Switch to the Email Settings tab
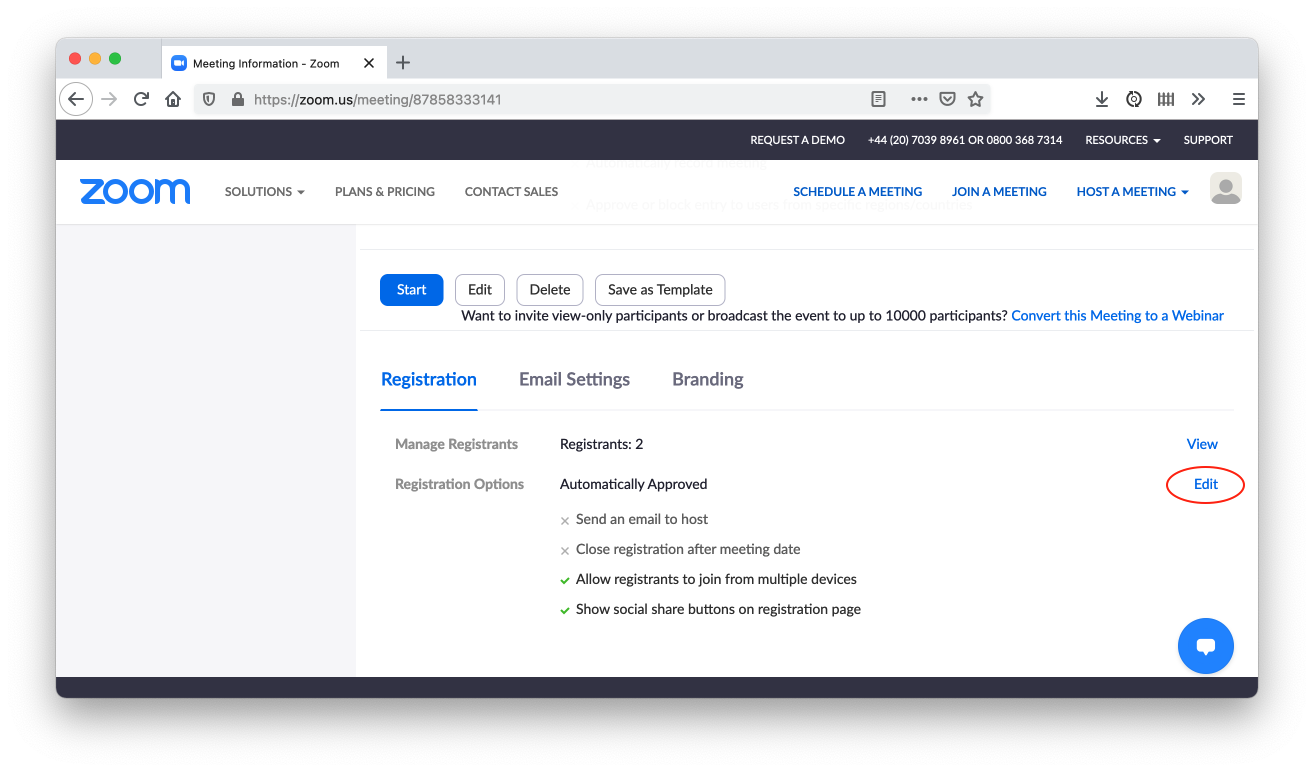The height and width of the screenshot is (772, 1314). click(x=574, y=379)
